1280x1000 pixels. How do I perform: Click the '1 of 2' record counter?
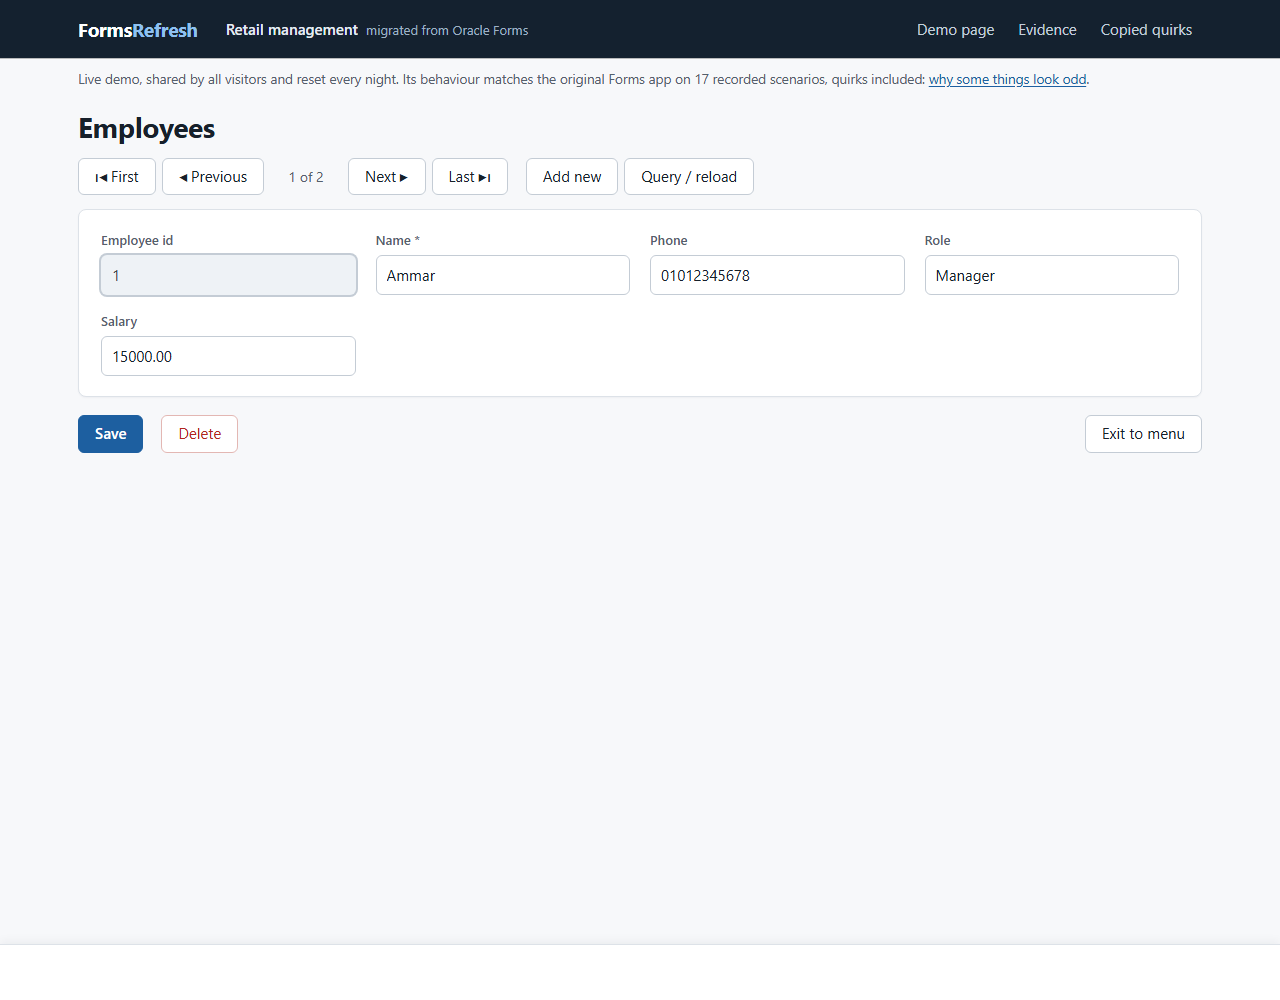[x=306, y=177]
